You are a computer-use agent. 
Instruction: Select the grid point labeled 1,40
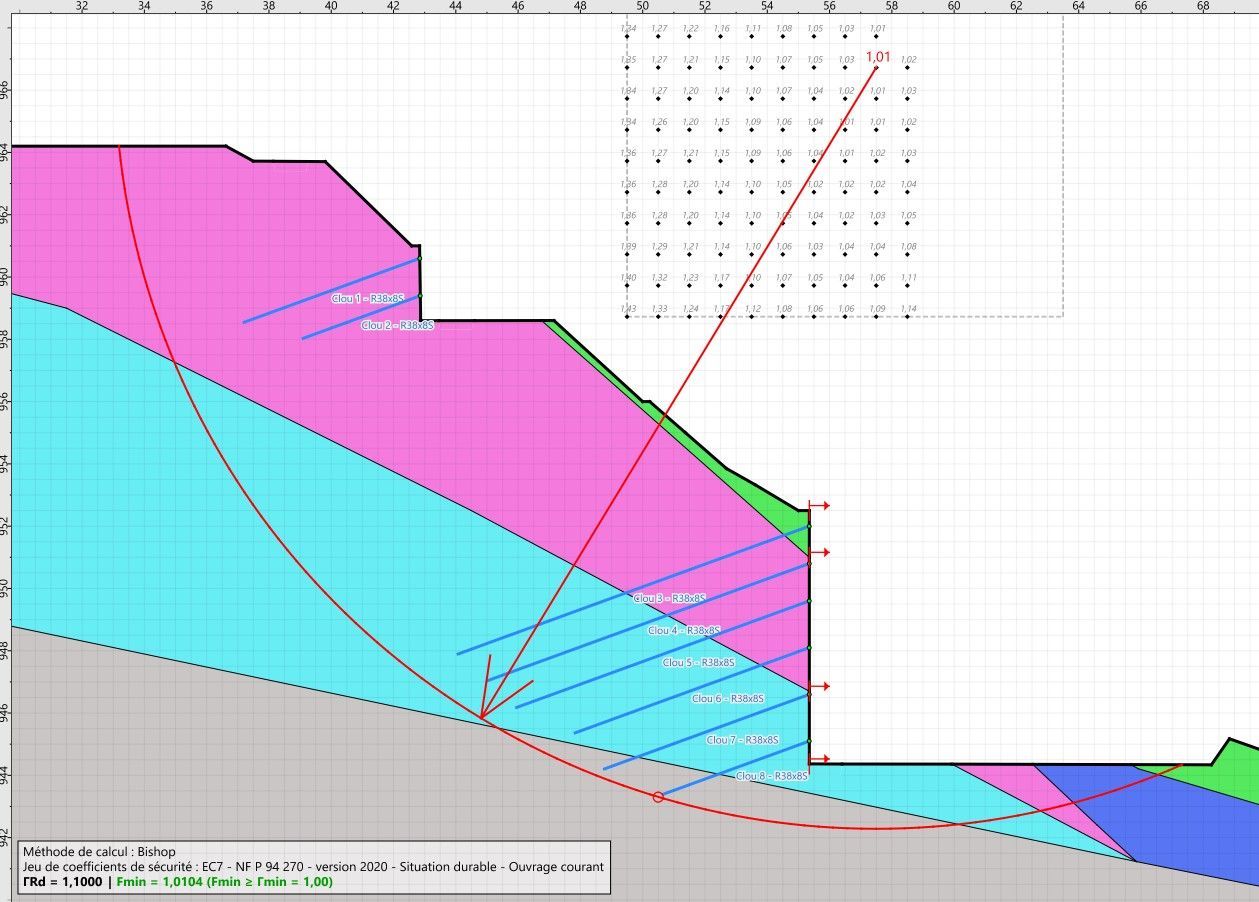tap(629, 287)
